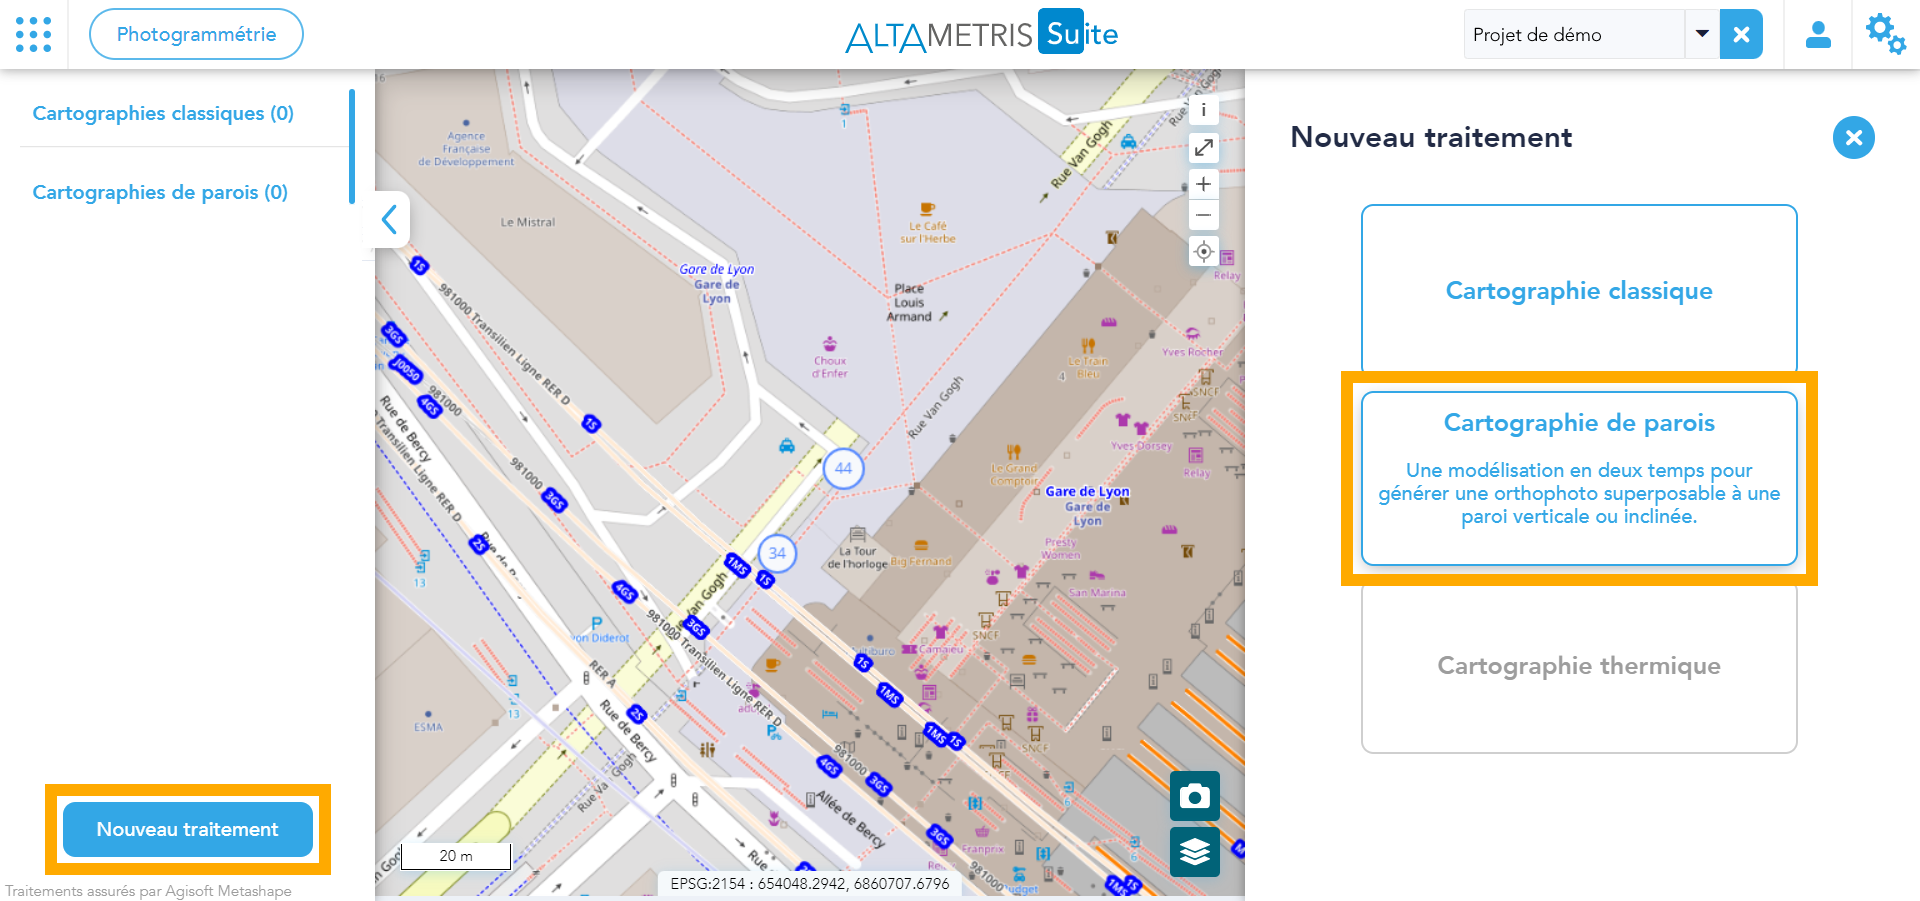Close the Nouveau traitement panel
Viewport: 1920px width, 901px height.
click(x=1853, y=138)
